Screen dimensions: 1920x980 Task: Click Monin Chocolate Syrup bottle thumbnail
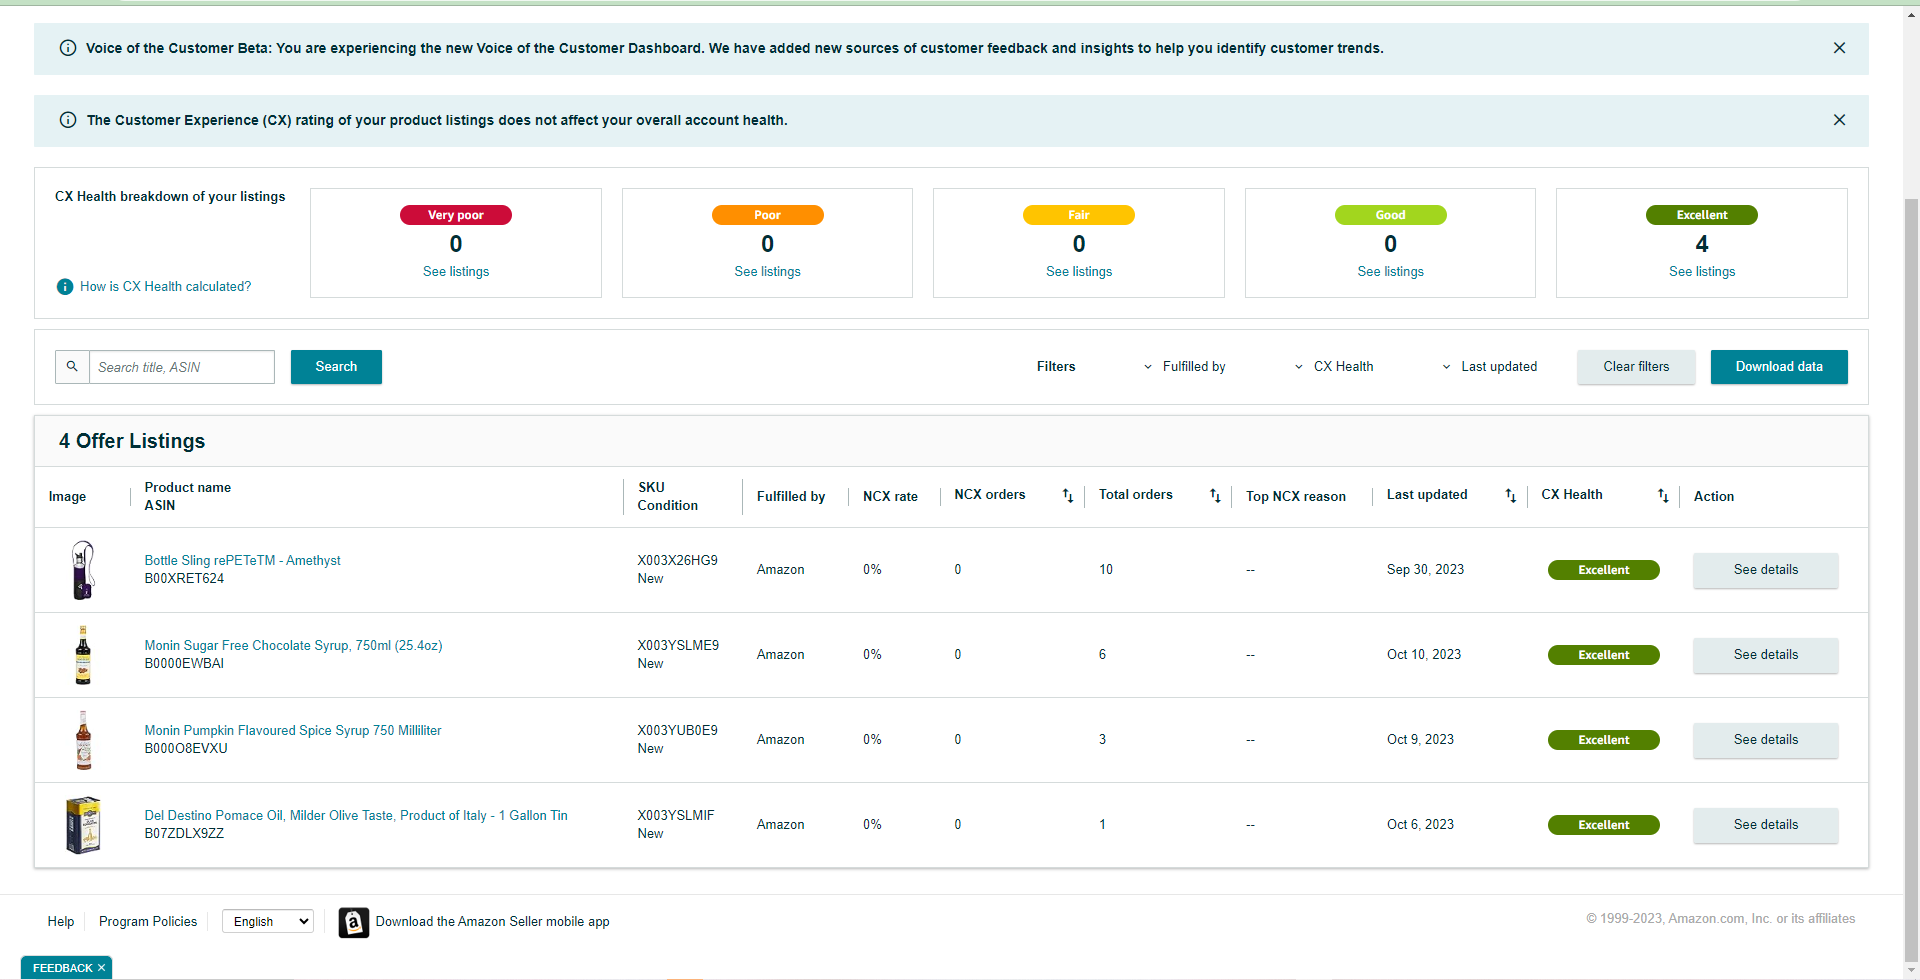83,655
